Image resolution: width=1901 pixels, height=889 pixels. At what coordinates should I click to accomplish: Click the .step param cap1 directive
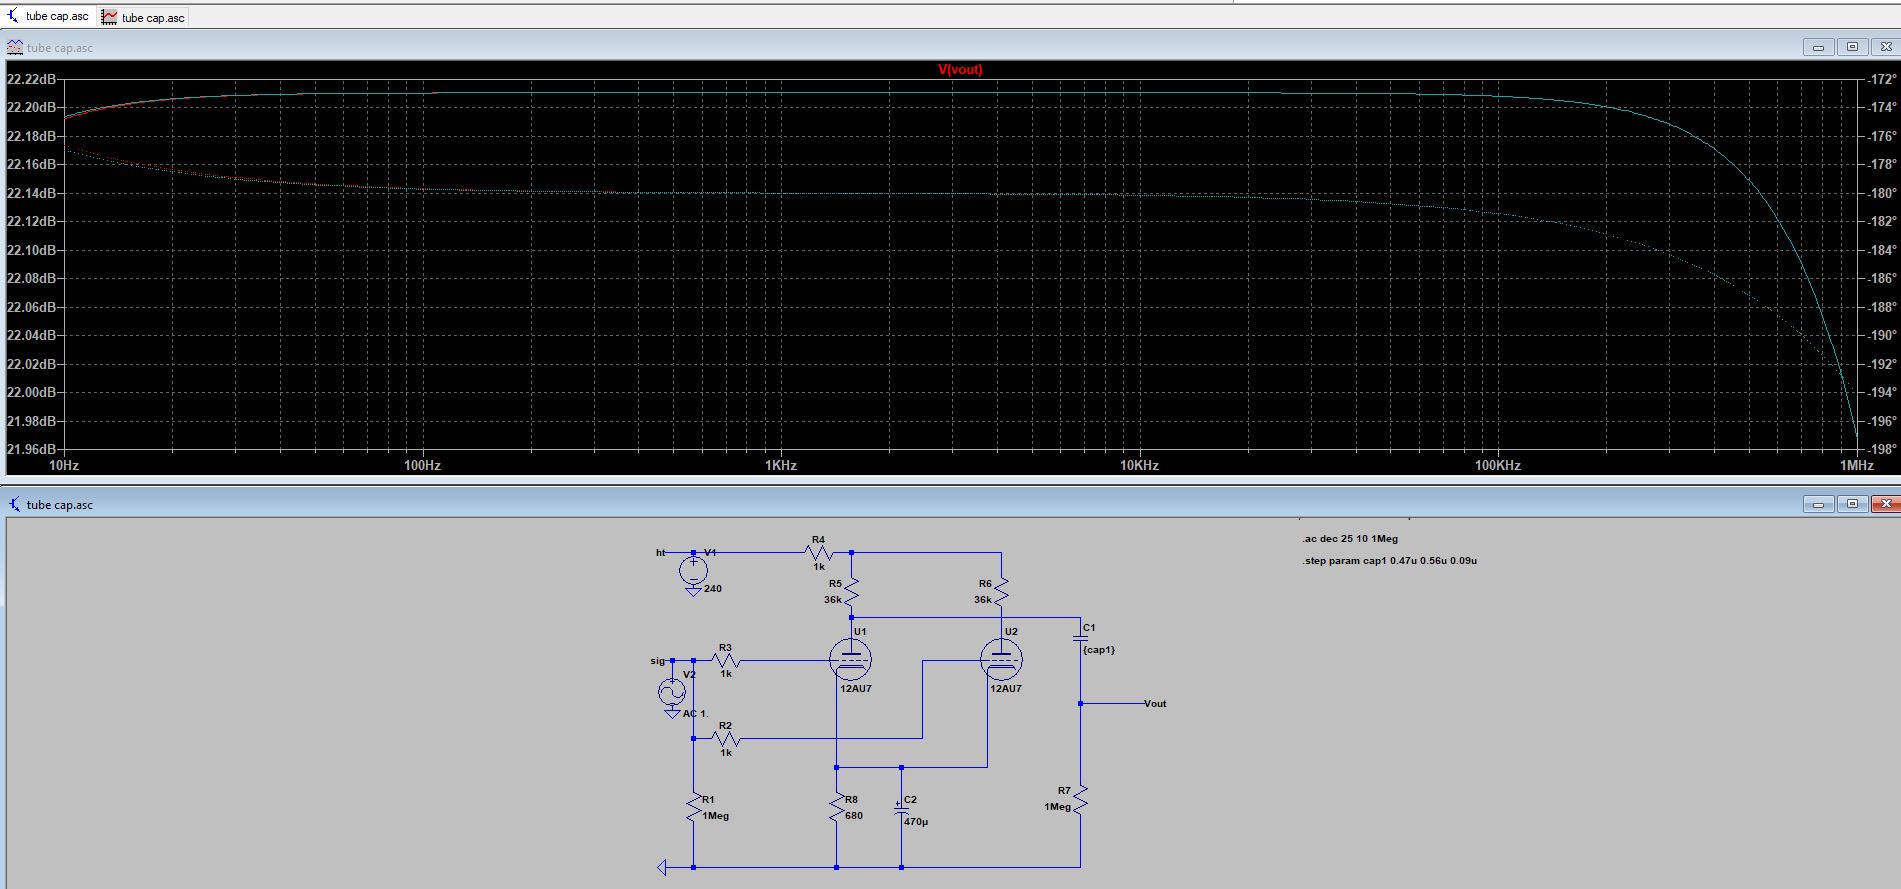click(x=1389, y=561)
